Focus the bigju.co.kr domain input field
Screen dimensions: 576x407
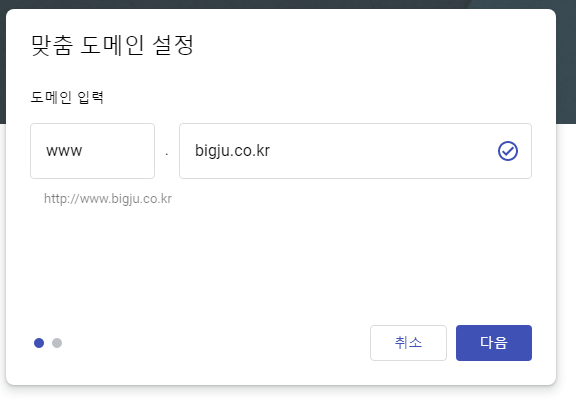[355, 151]
